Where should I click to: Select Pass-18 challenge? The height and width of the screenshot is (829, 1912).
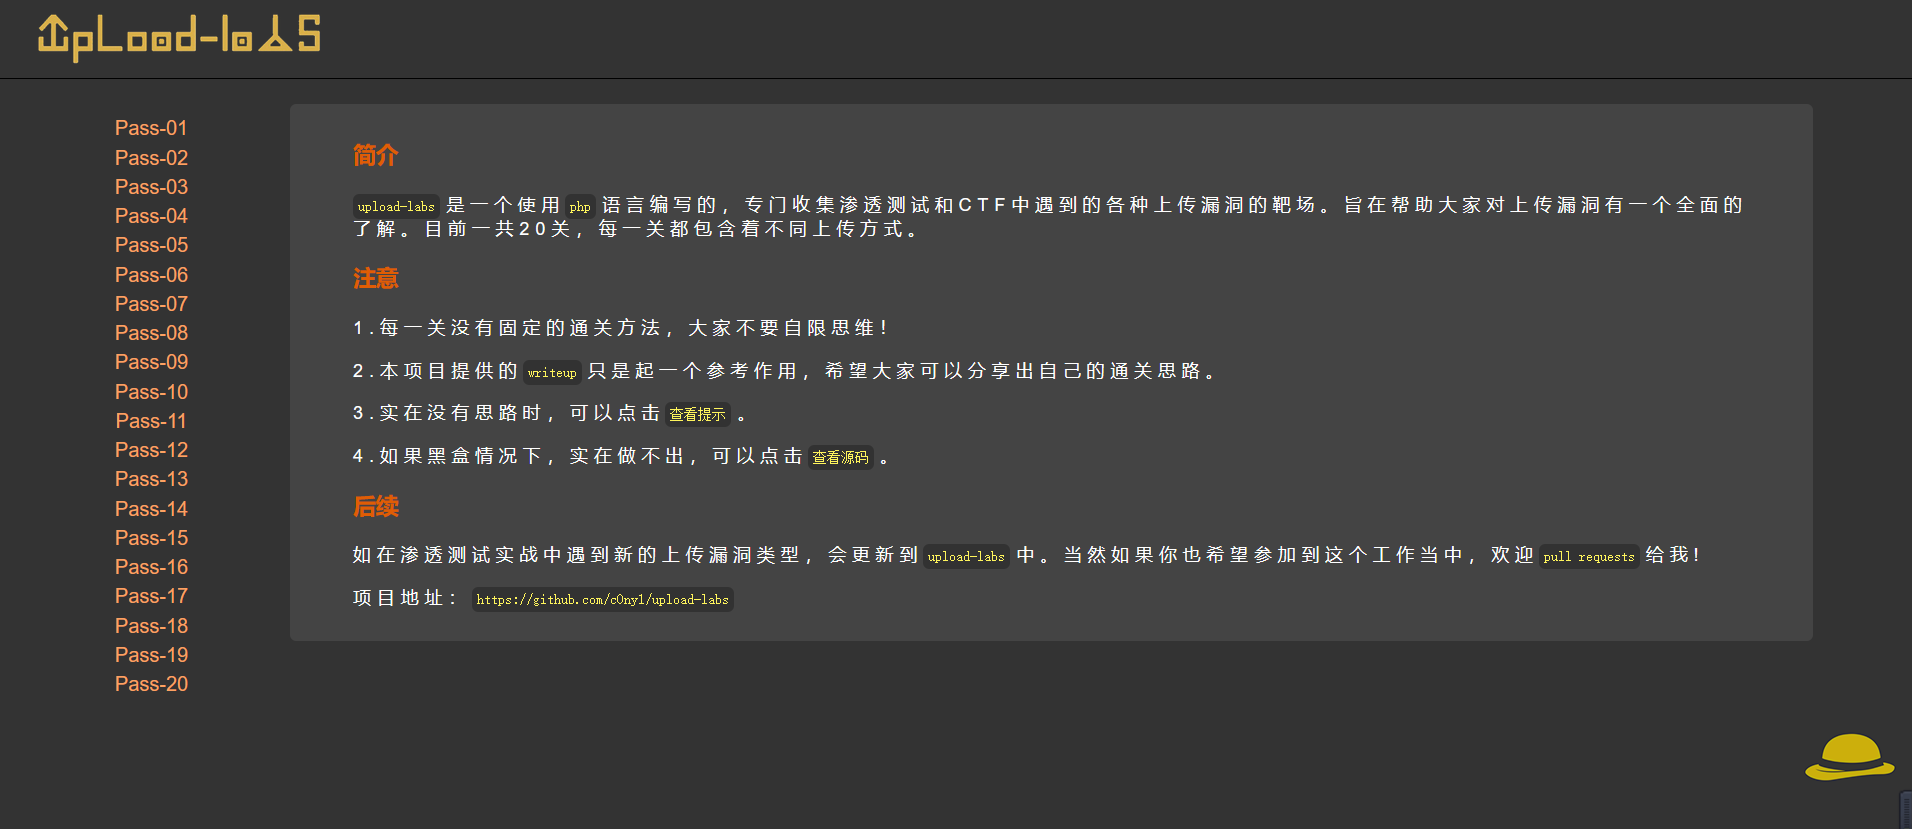(x=151, y=626)
